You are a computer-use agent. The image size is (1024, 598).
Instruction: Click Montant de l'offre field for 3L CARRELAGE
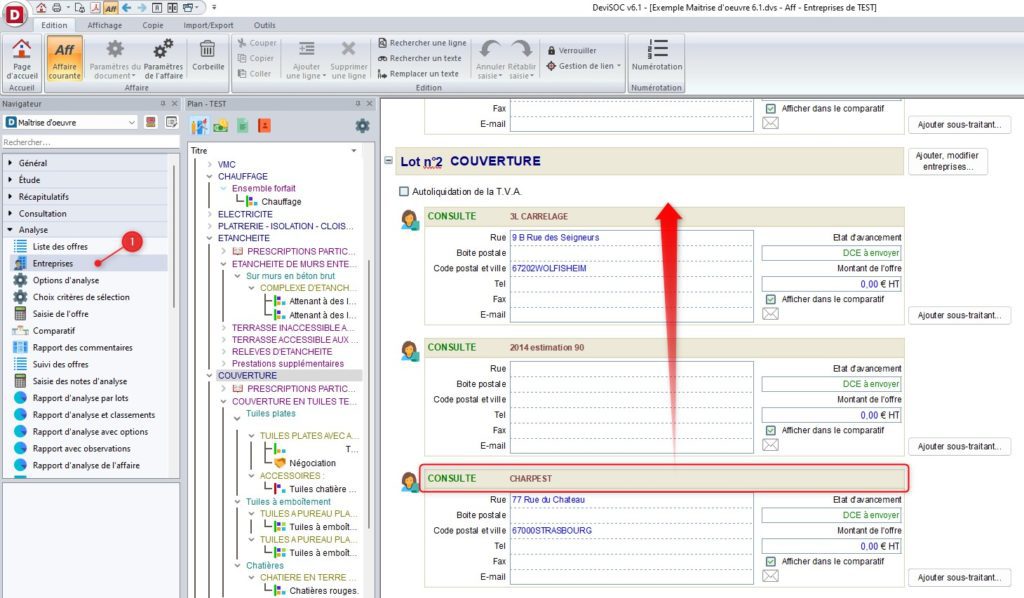(831, 284)
